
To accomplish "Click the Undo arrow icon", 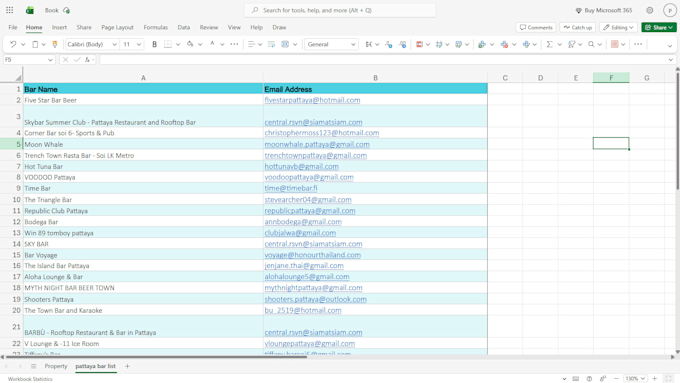I will [13, 44].
